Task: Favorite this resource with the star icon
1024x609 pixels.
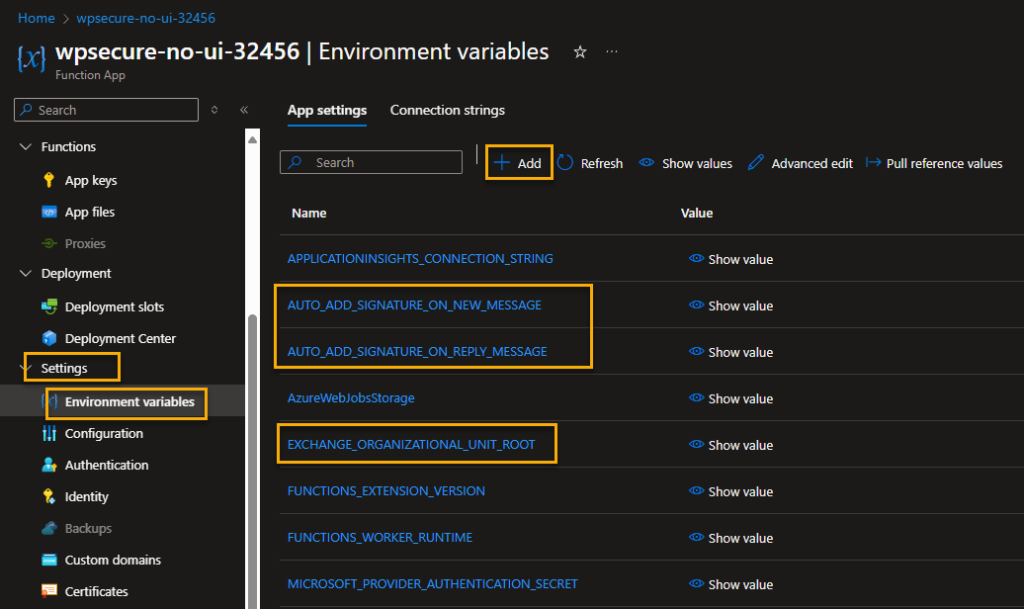Action: tap(580, 52)
